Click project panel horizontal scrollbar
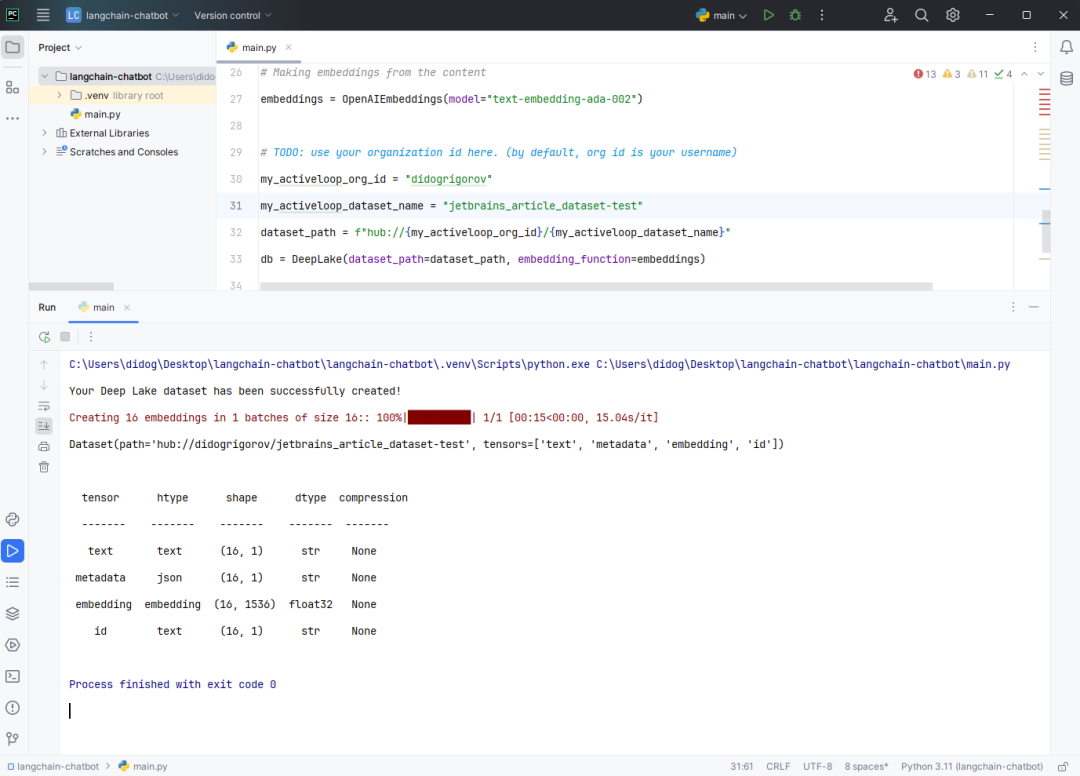Viewport: 1080px width, 776px height. 72,286
